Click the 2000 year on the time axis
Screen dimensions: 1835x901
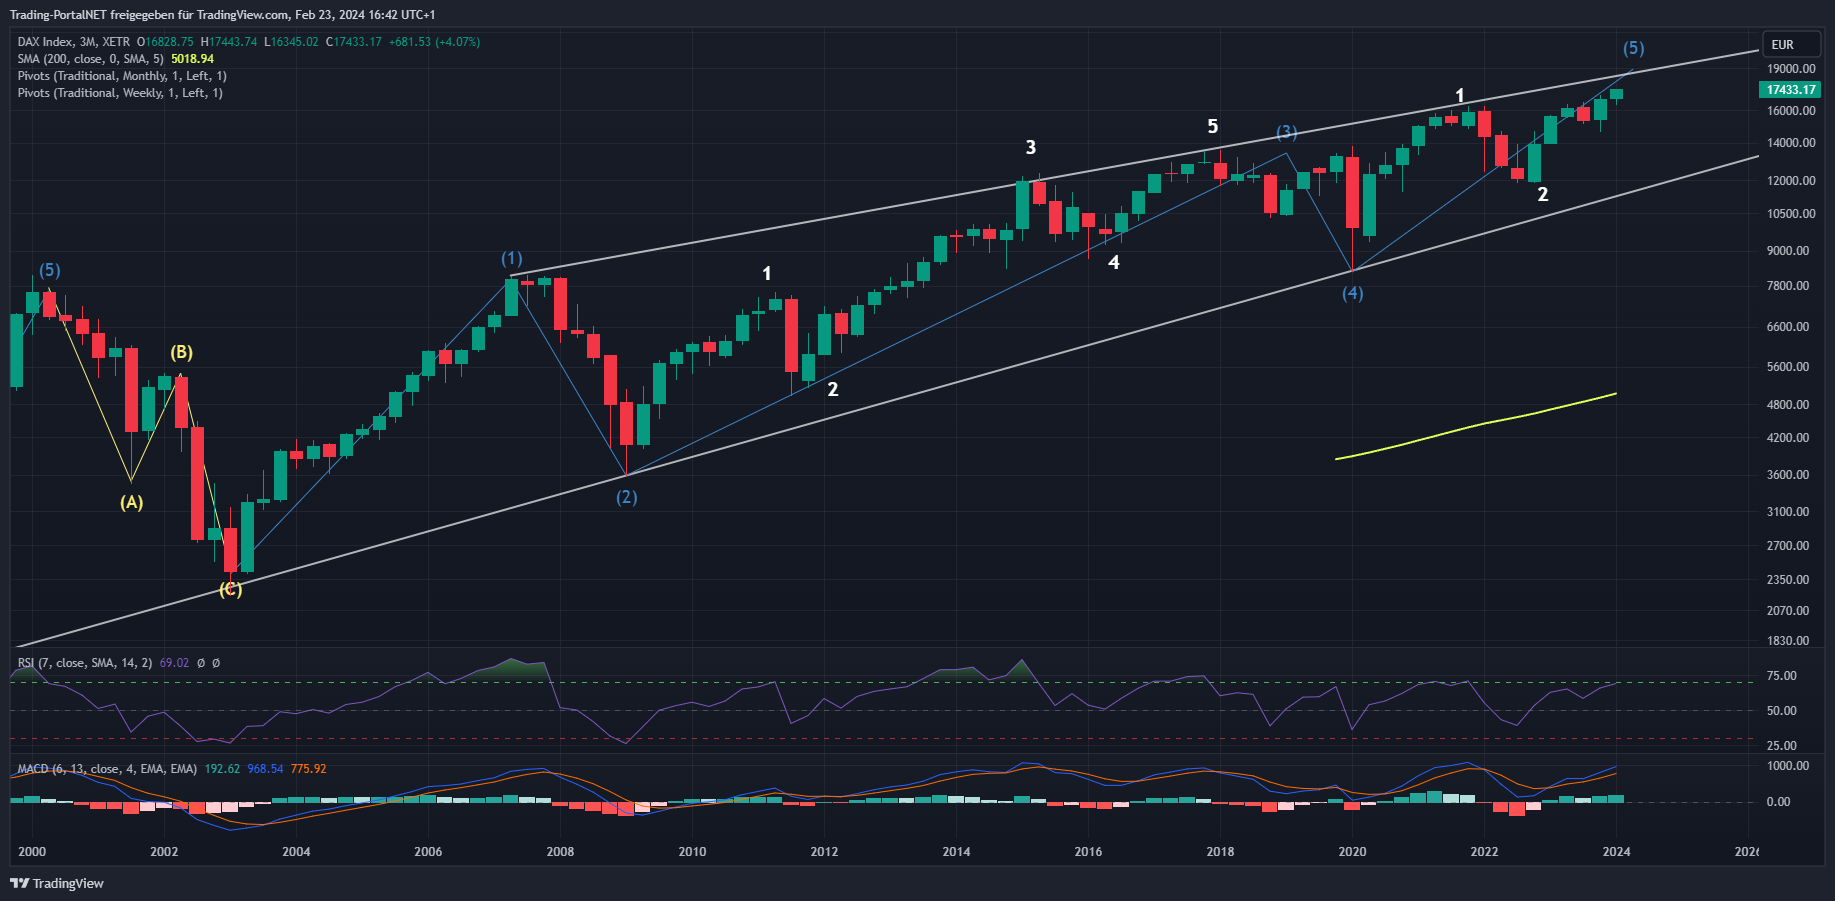coord(32,852)
